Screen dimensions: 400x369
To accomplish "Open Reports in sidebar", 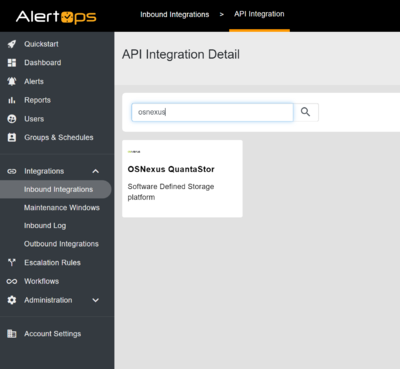I will pyautogui.click(x=37, y=100).
